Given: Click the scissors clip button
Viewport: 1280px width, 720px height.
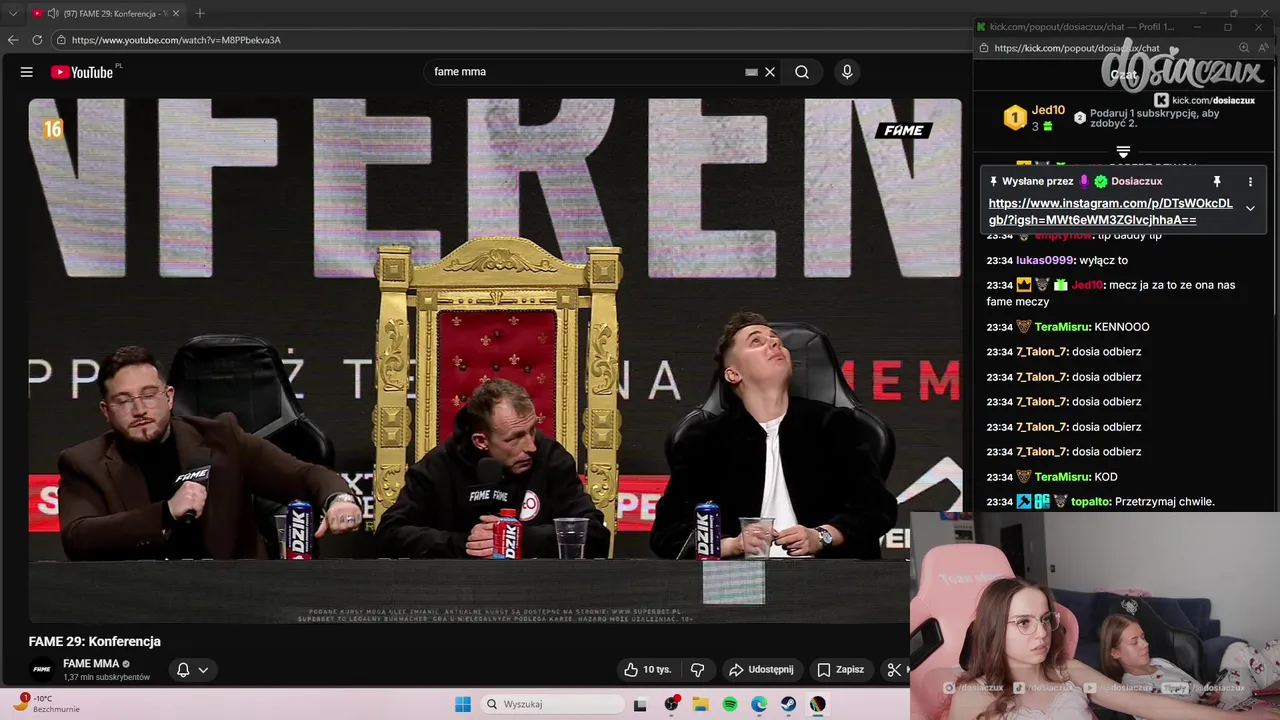Looking at the screenshot, I should 894,670.
